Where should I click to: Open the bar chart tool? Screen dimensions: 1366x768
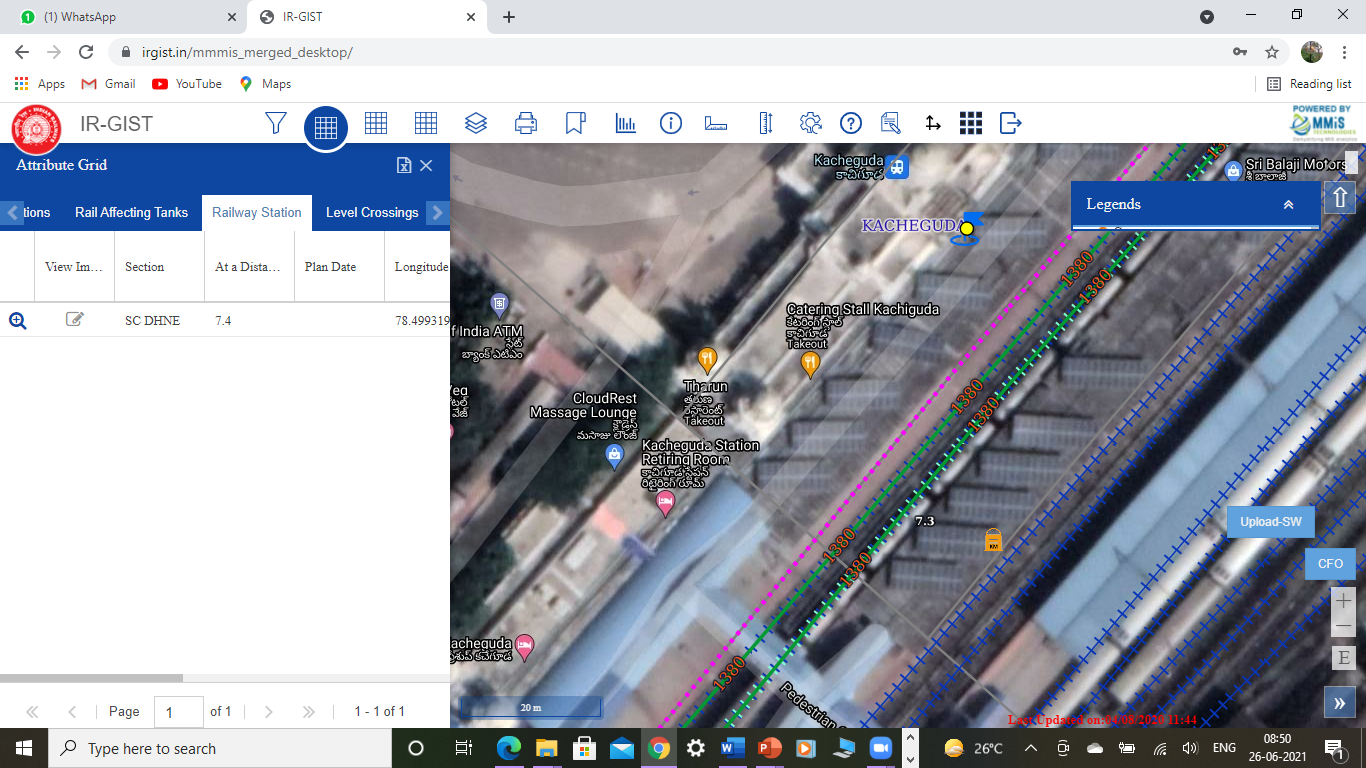point(626,123)
